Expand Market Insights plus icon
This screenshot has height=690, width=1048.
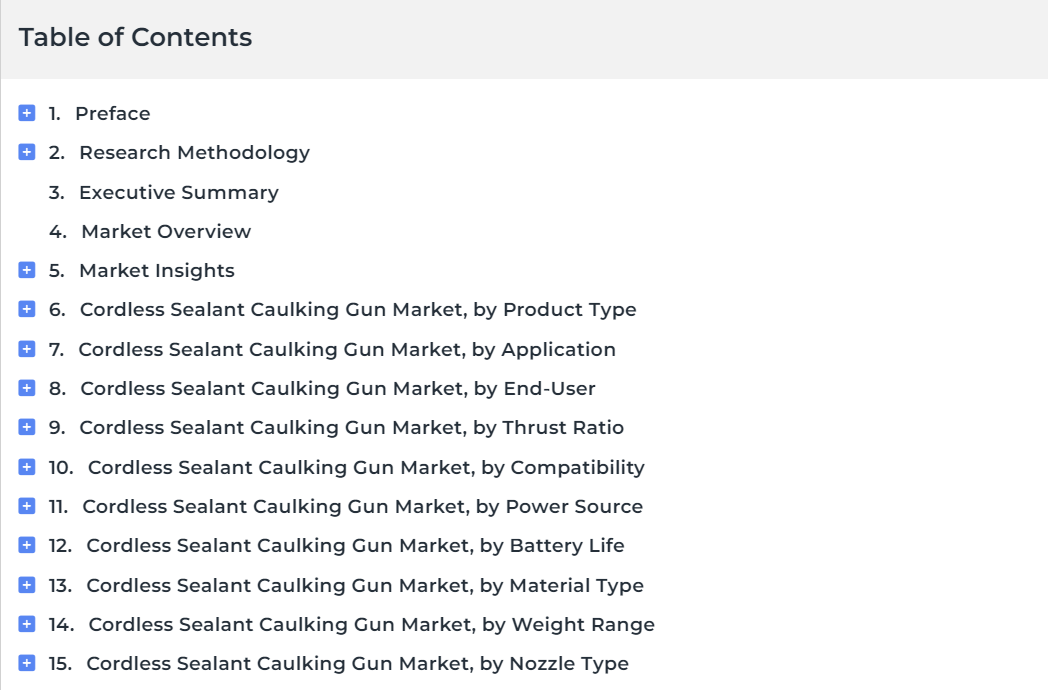click(x=27, y=270)
